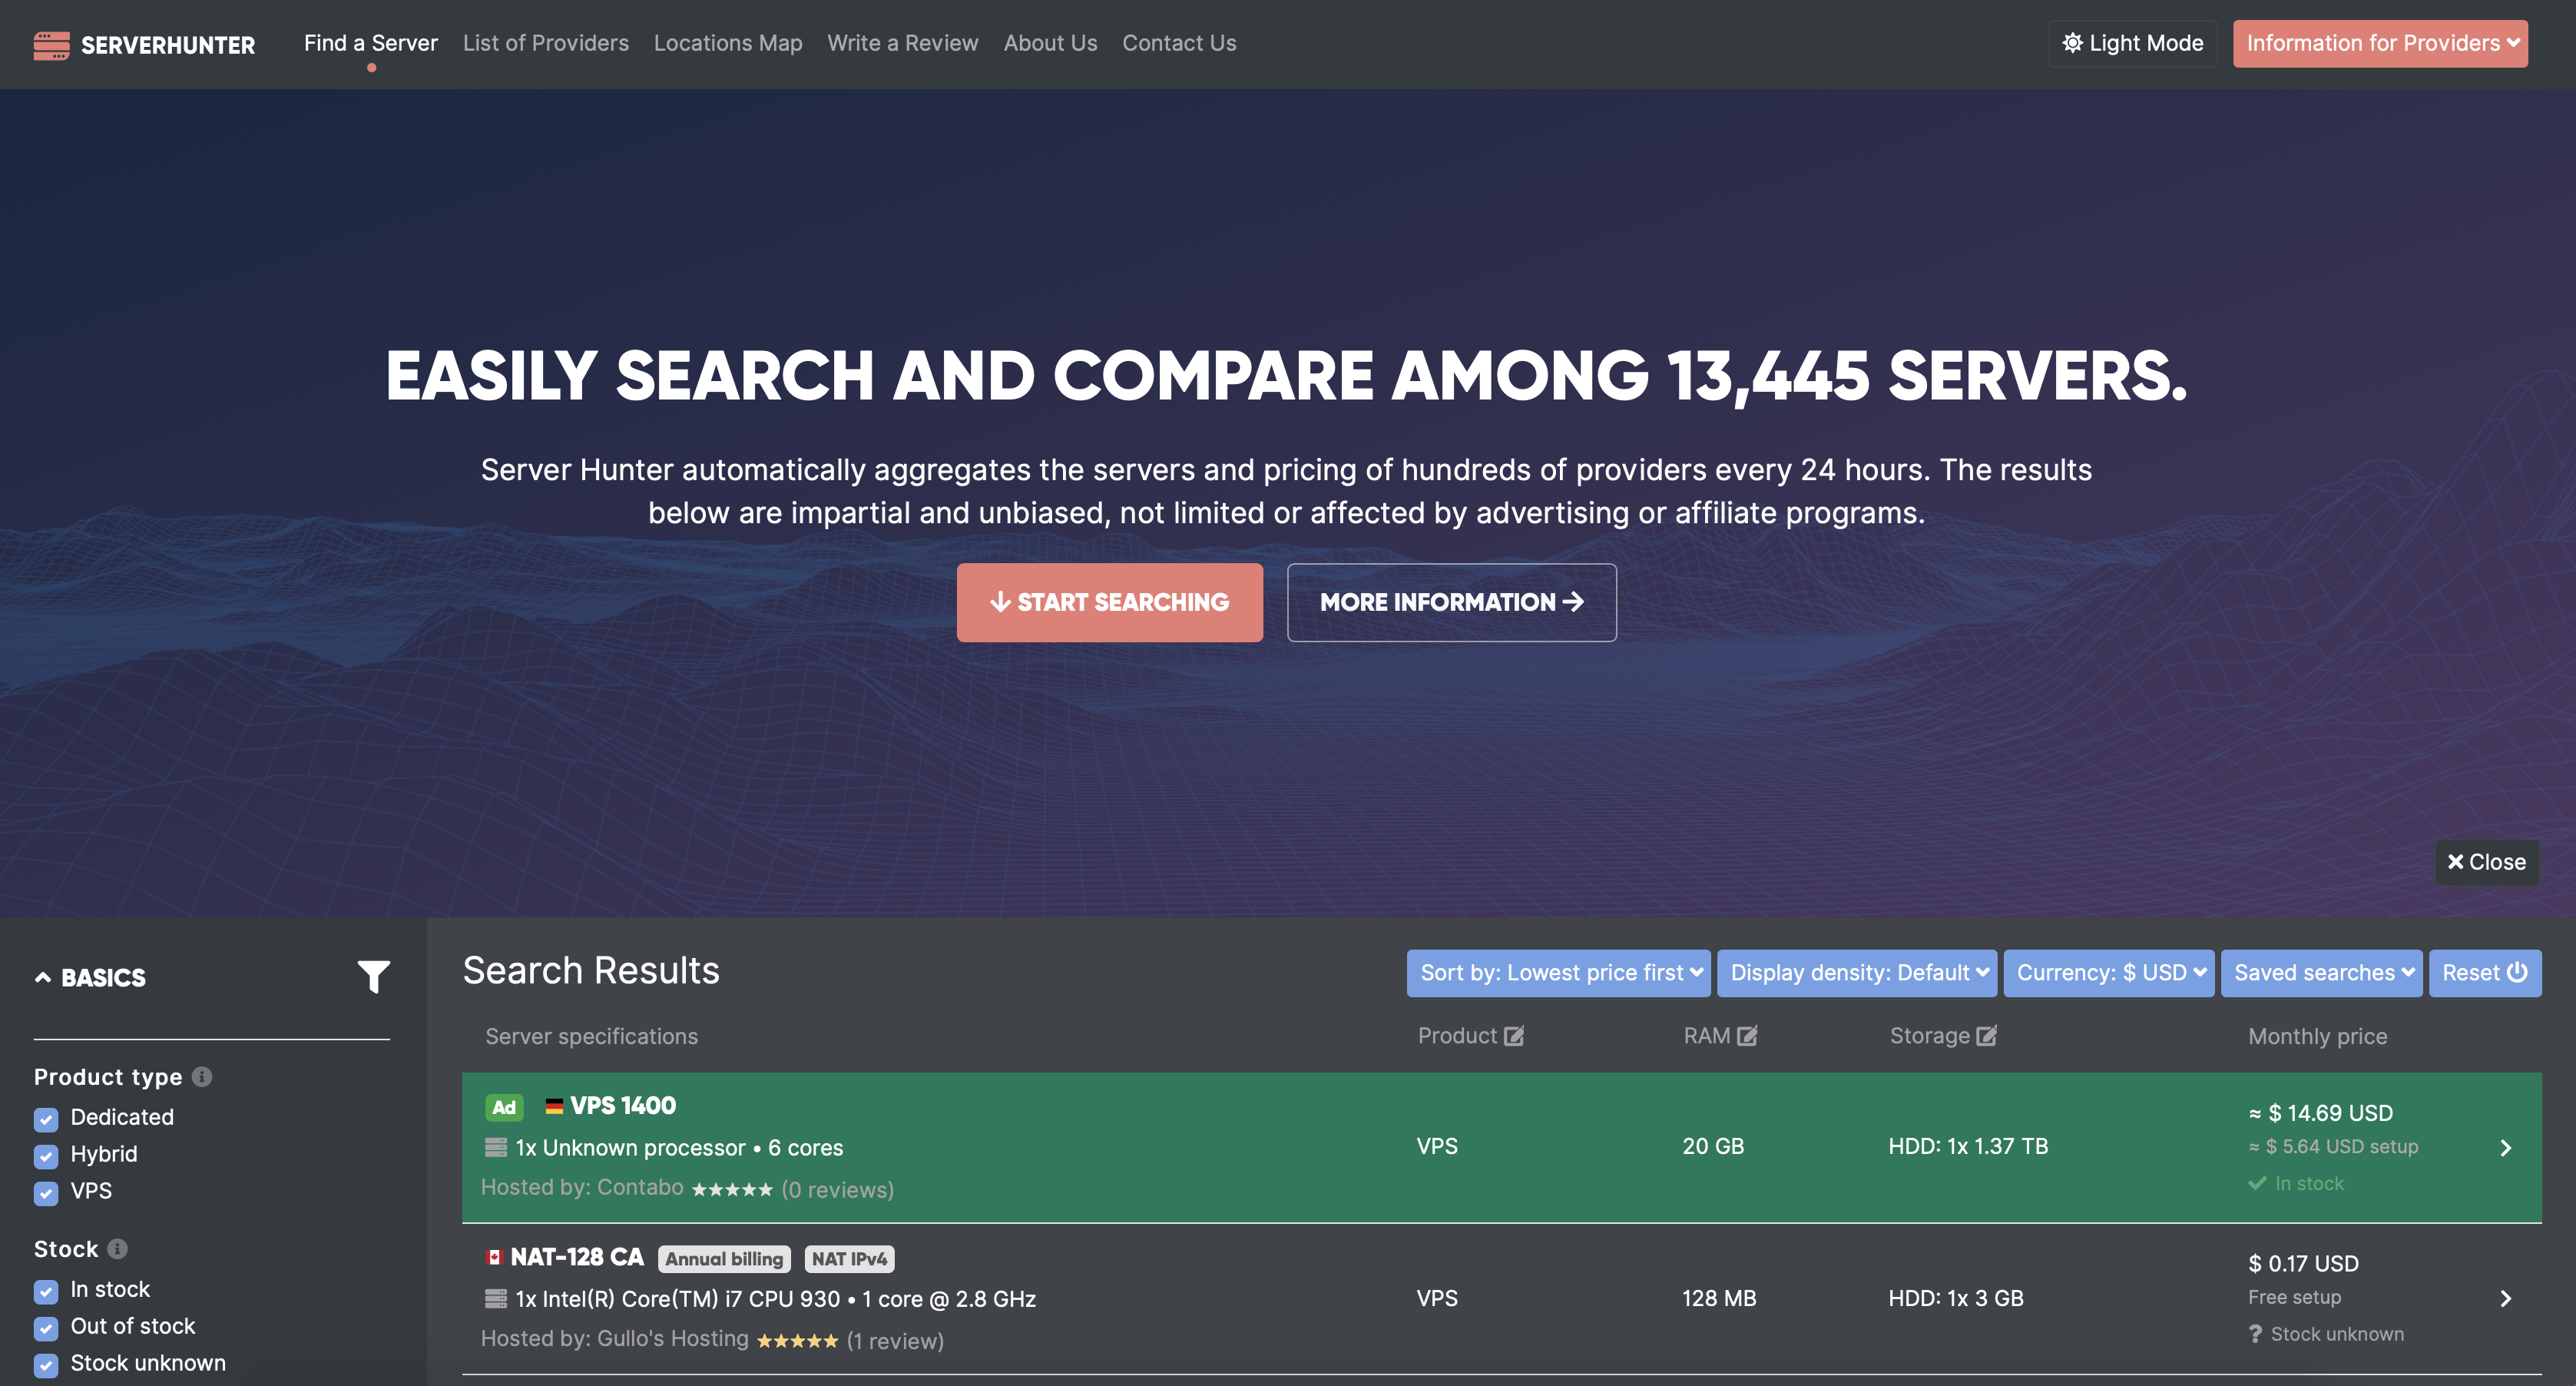The height and width of the screenshot is (1386, 2576).
Task: Click the Product type info icon
Action: pos(202,1077)
